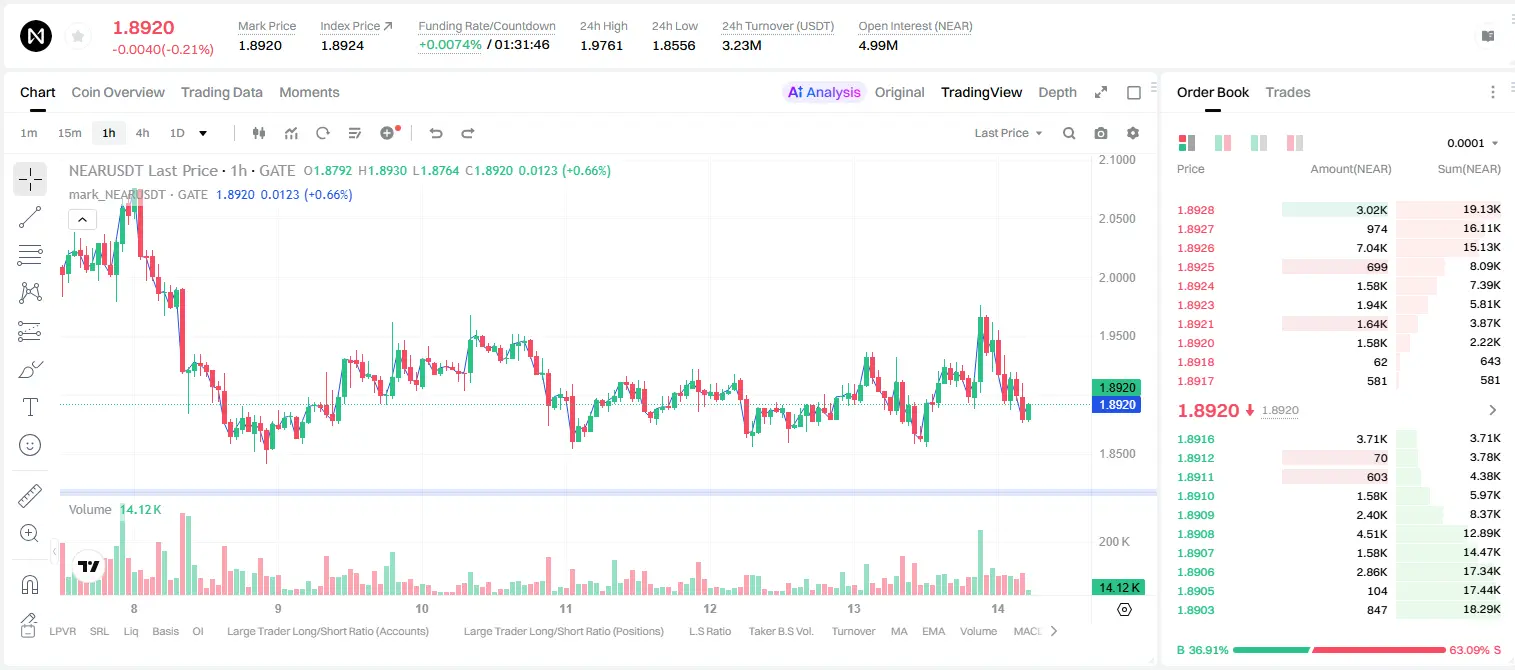This screenshot has width=1515, height=670.
Task: Search symbol with magnifier icon
Action: pos(1069,133)
